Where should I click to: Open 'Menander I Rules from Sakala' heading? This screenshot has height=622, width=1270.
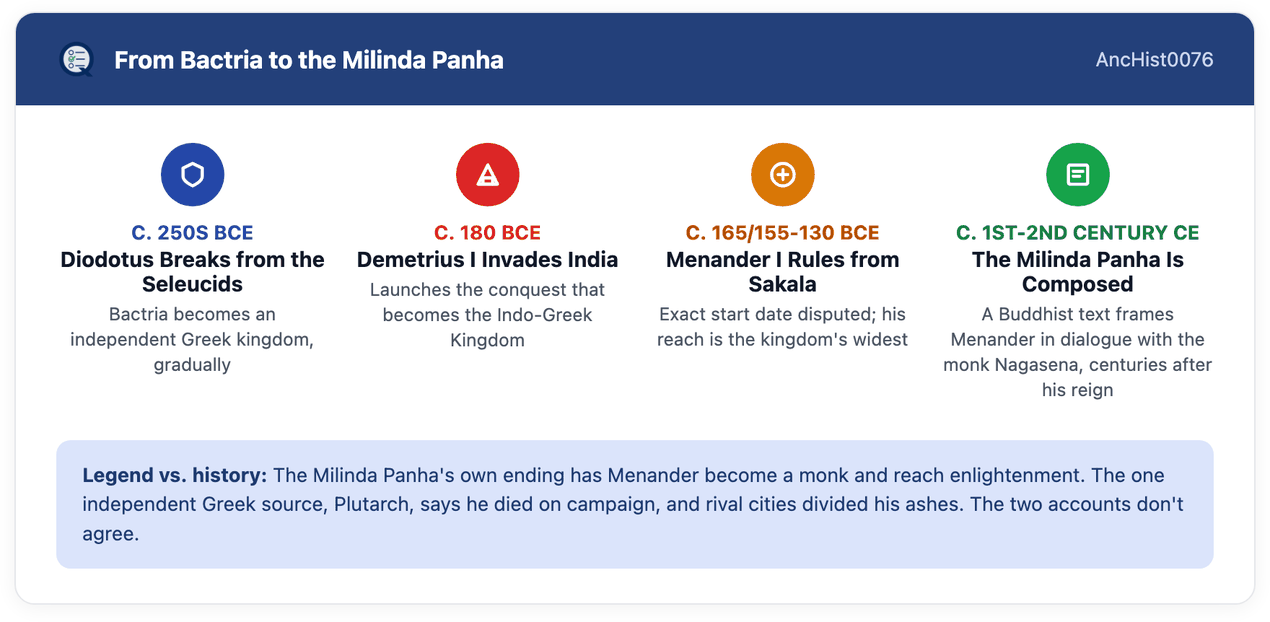click(783, 272)
